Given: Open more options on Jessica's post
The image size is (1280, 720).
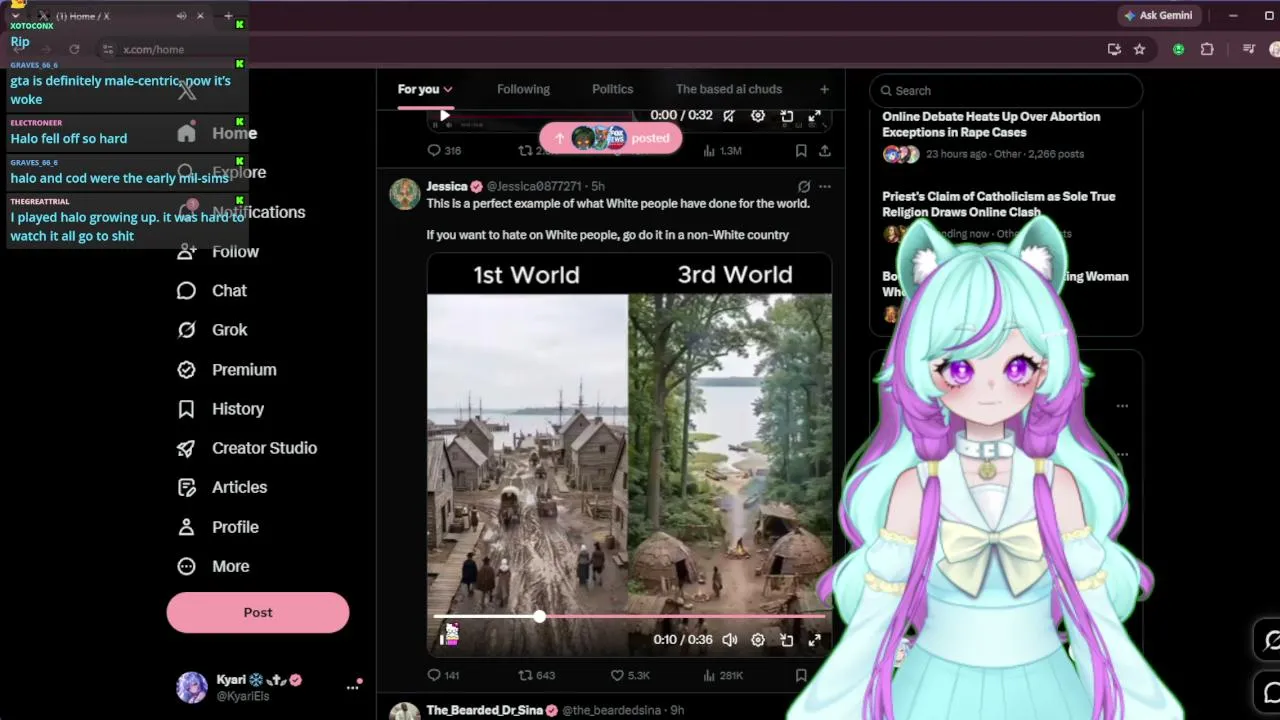Looking at the screenshot, I should click(825, 186).
